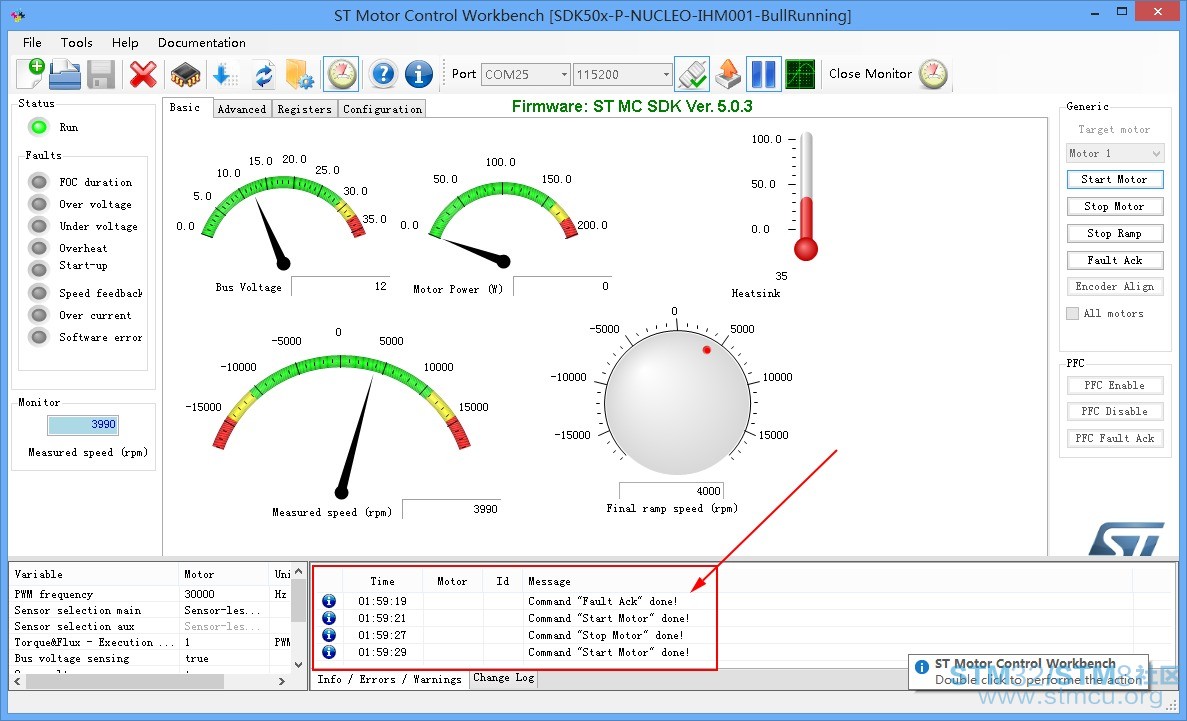The image size is (1187, 721).
Task: Click the Measured speed field showing 3990
Action: click(451, 509)
